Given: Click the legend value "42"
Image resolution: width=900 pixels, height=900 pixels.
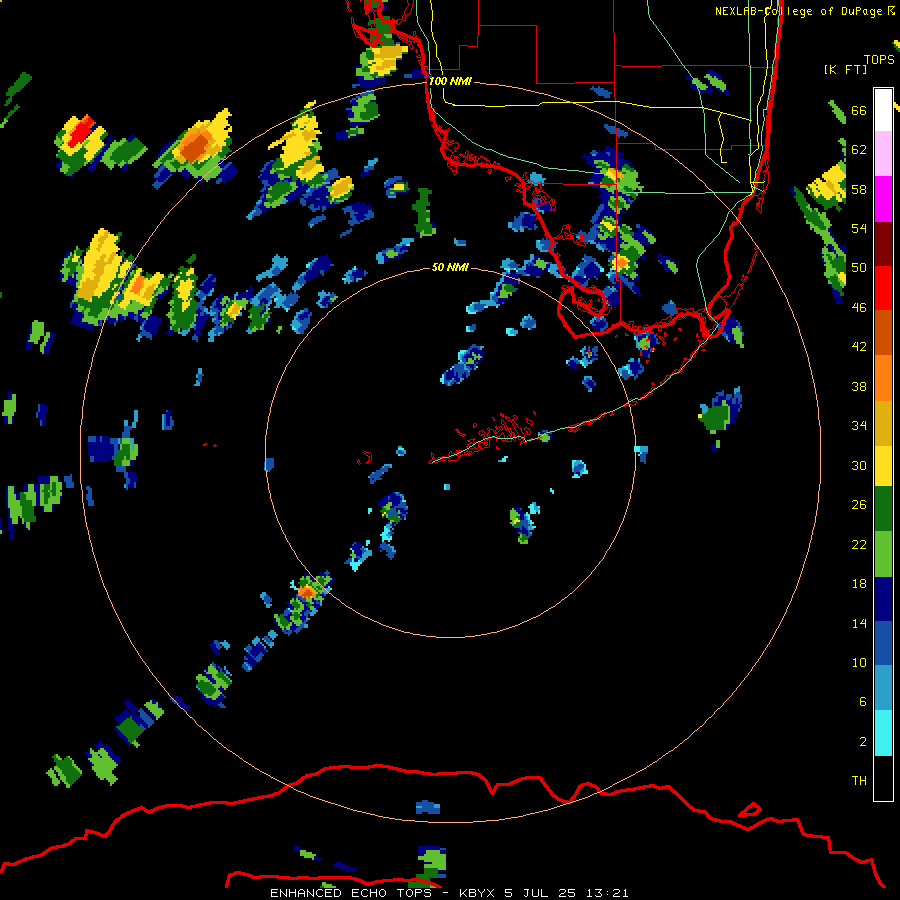Looking at the screenshot, I should (859, 347).
